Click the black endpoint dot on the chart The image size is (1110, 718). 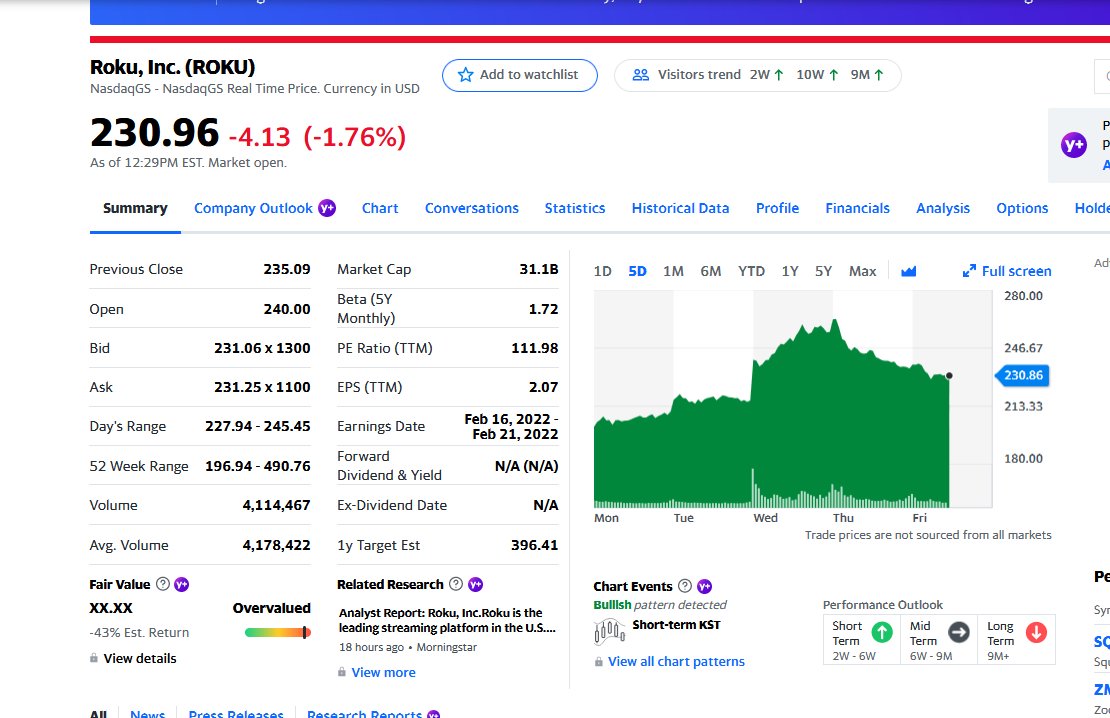point(949,375)
